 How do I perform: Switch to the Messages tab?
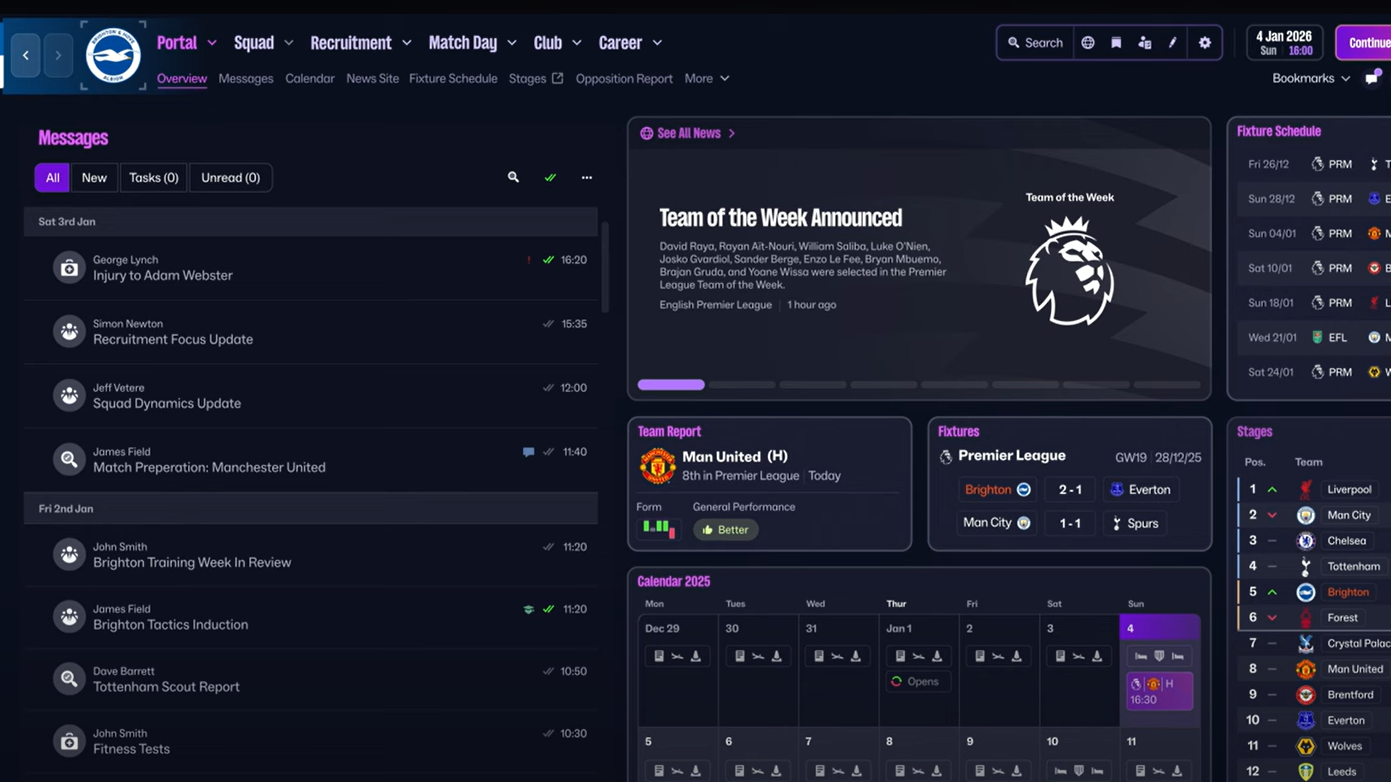click(246, 78)
